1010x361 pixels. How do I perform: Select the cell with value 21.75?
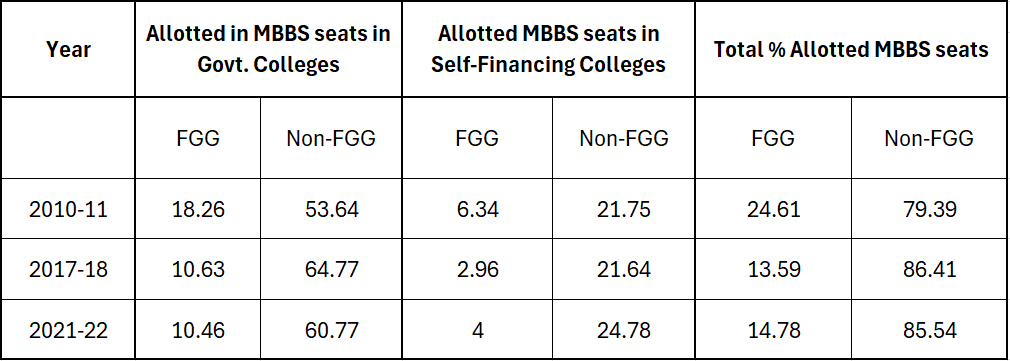(624, 210)
